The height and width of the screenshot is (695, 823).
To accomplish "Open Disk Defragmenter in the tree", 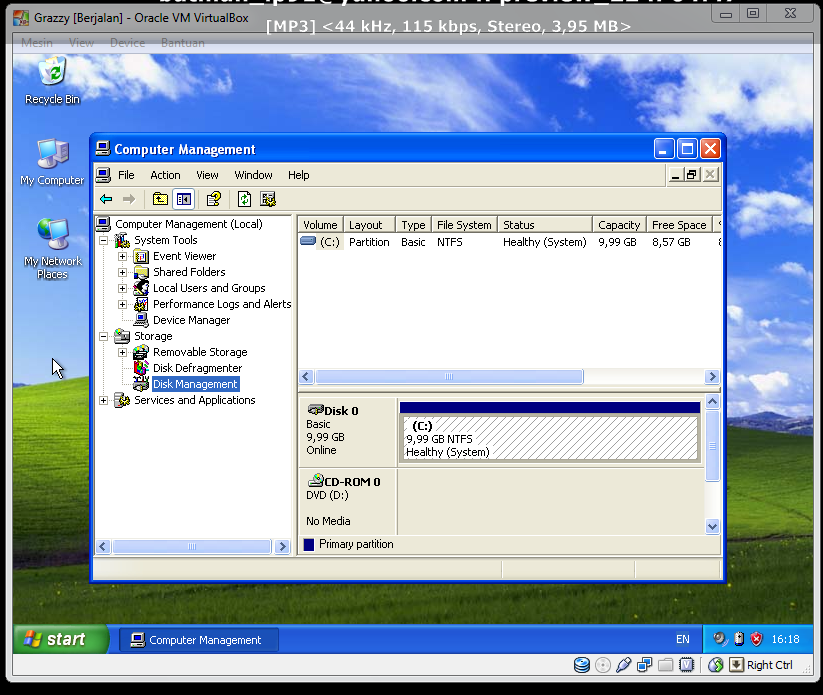I will click(x=197, y=368).
